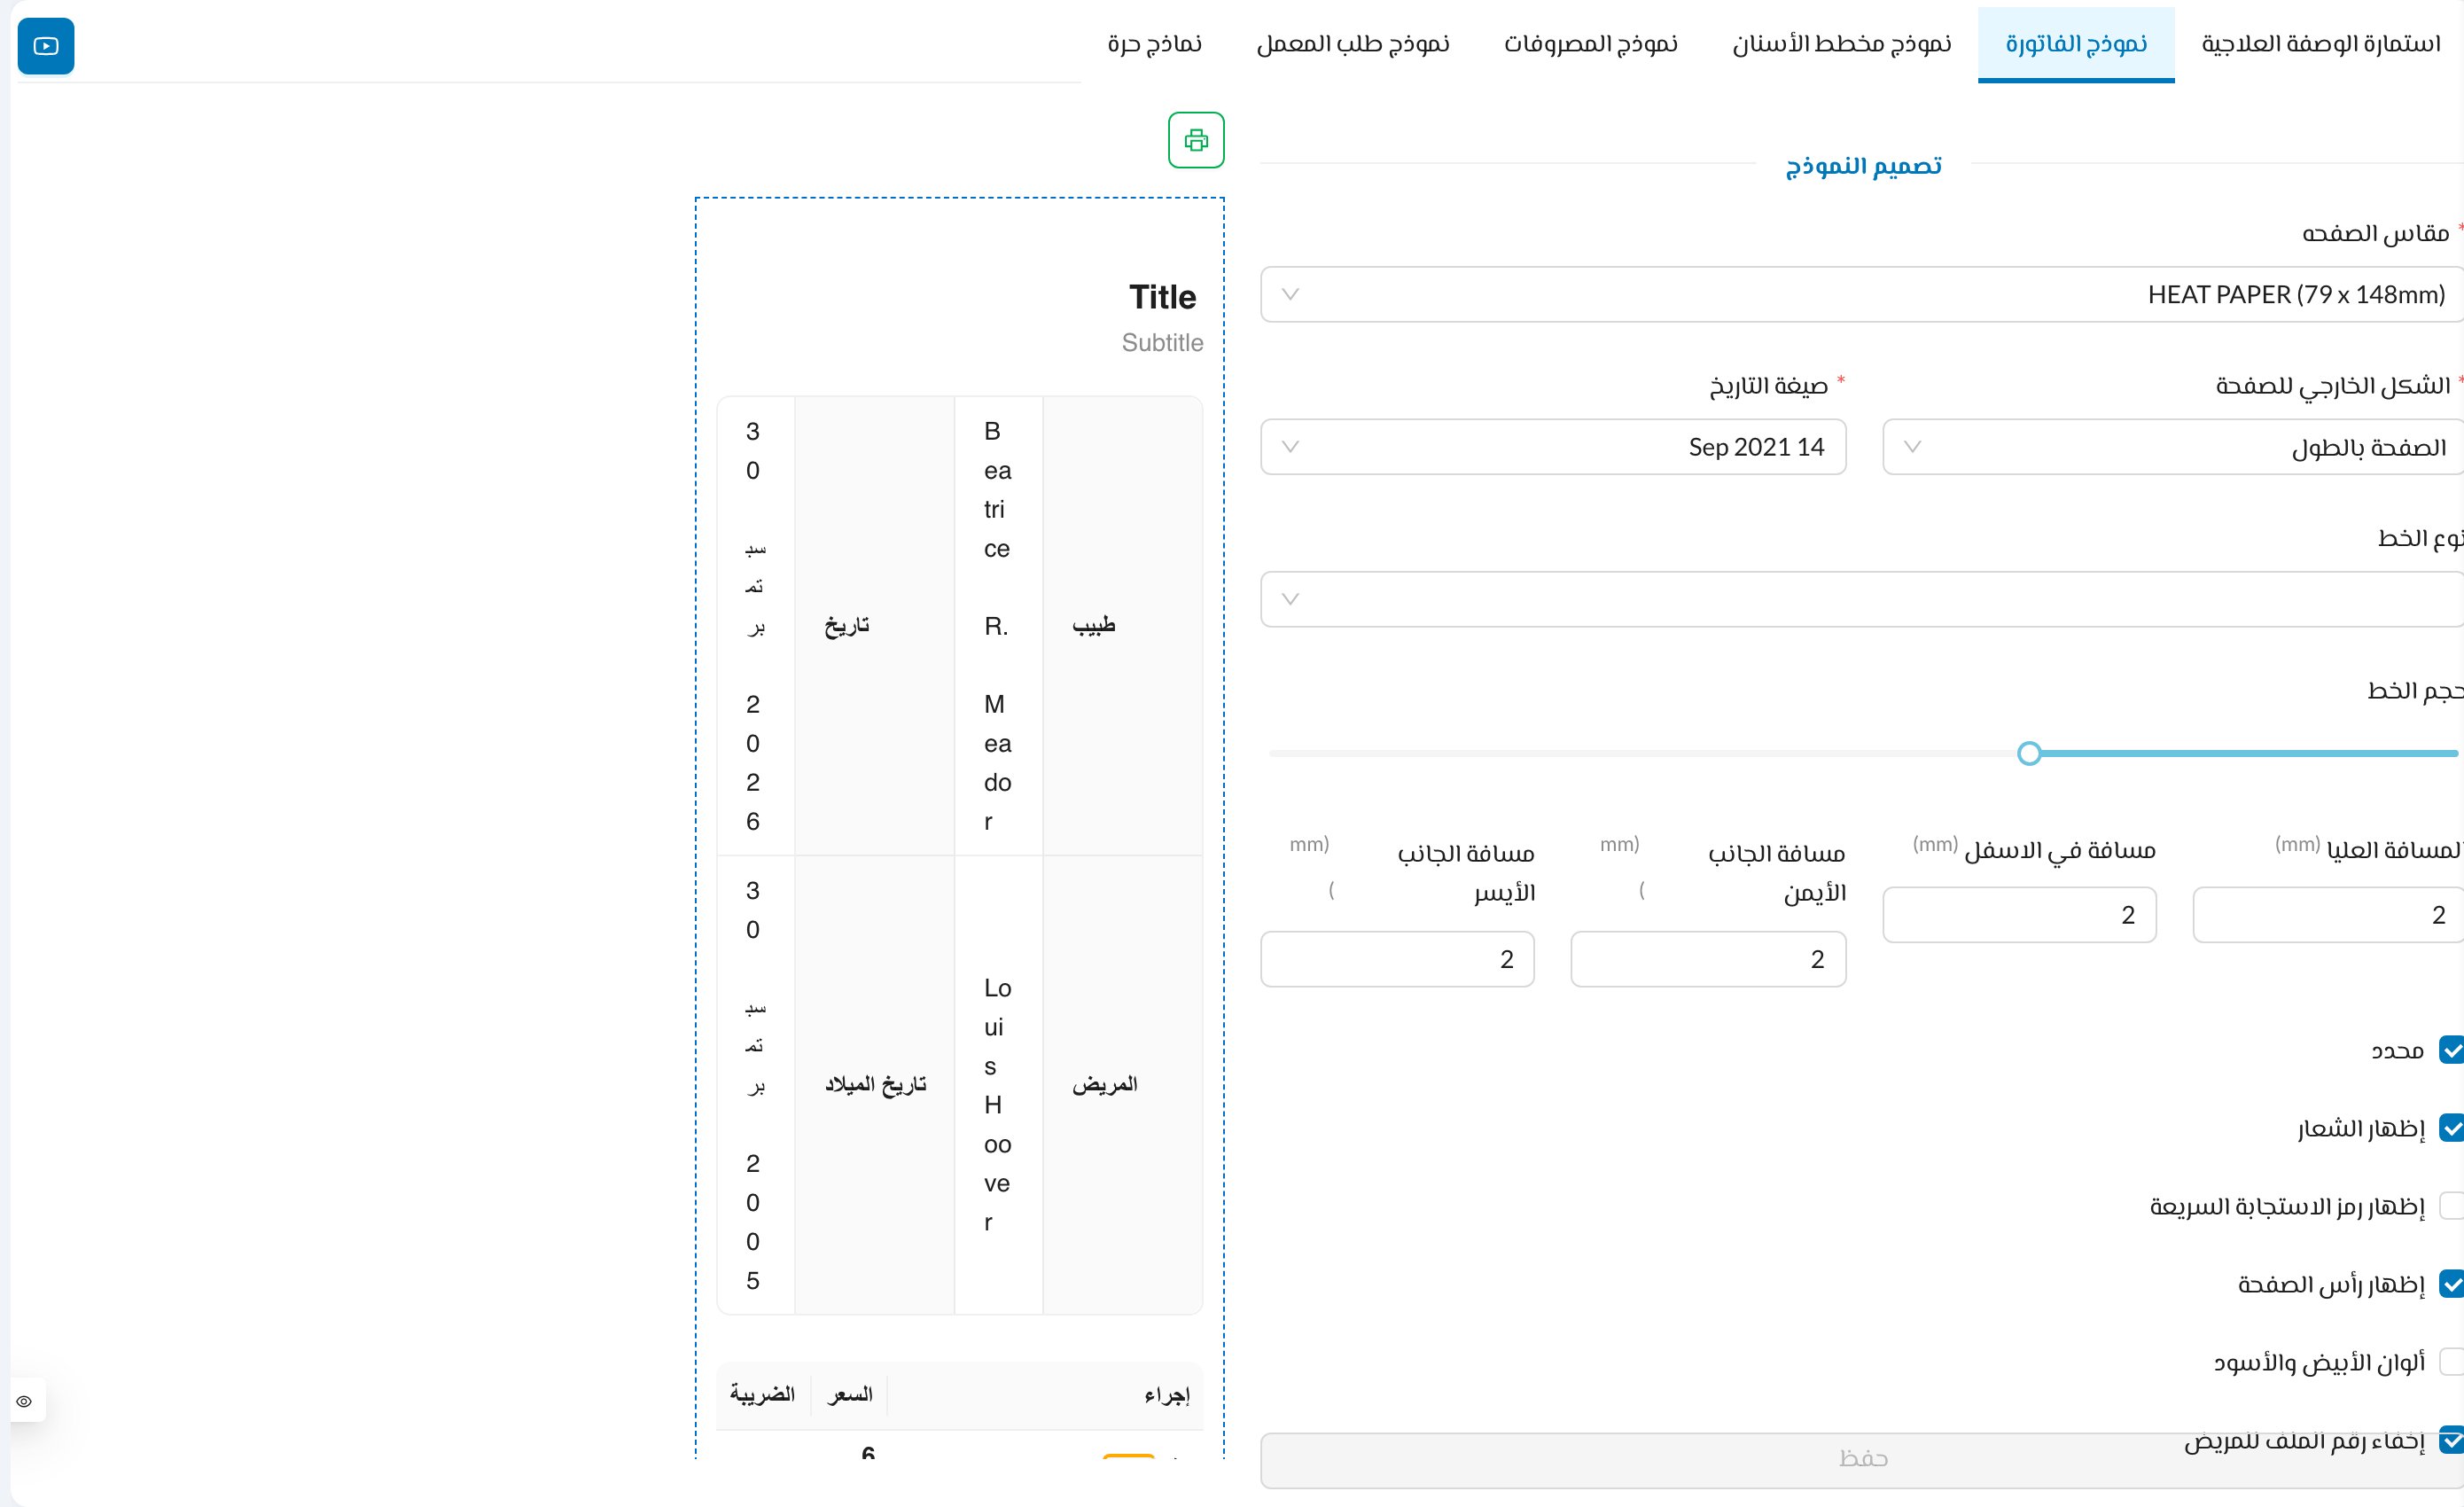Click the right side margin الأيمن field
The image size is (2464, 1507).
tap(1708, 959)
